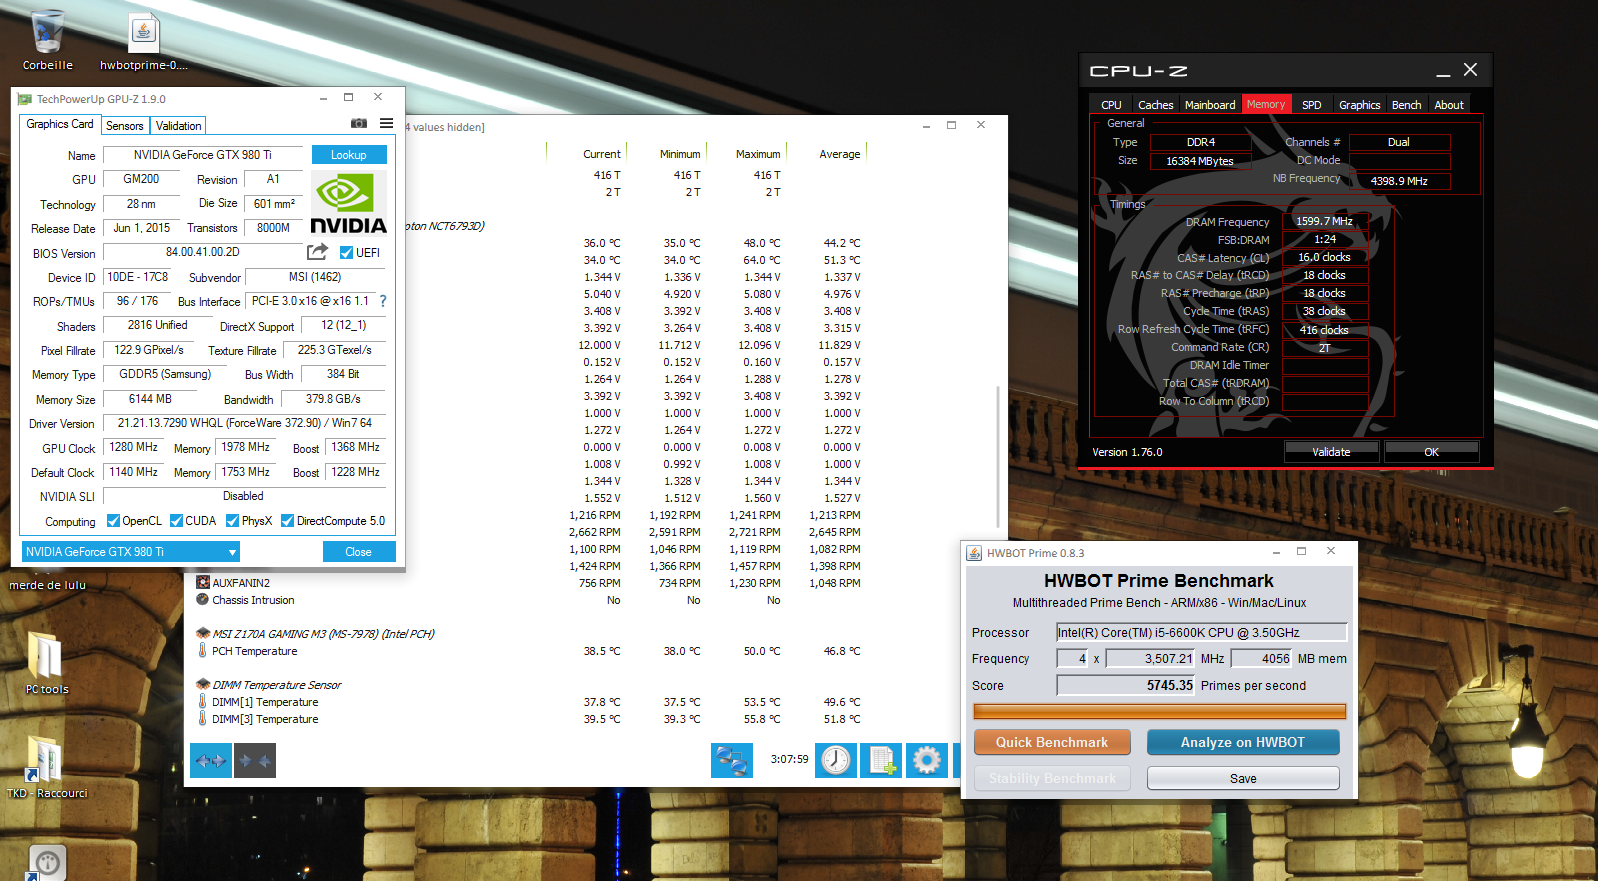Click the Maximum column header in HWiNFO

point(758,154)
